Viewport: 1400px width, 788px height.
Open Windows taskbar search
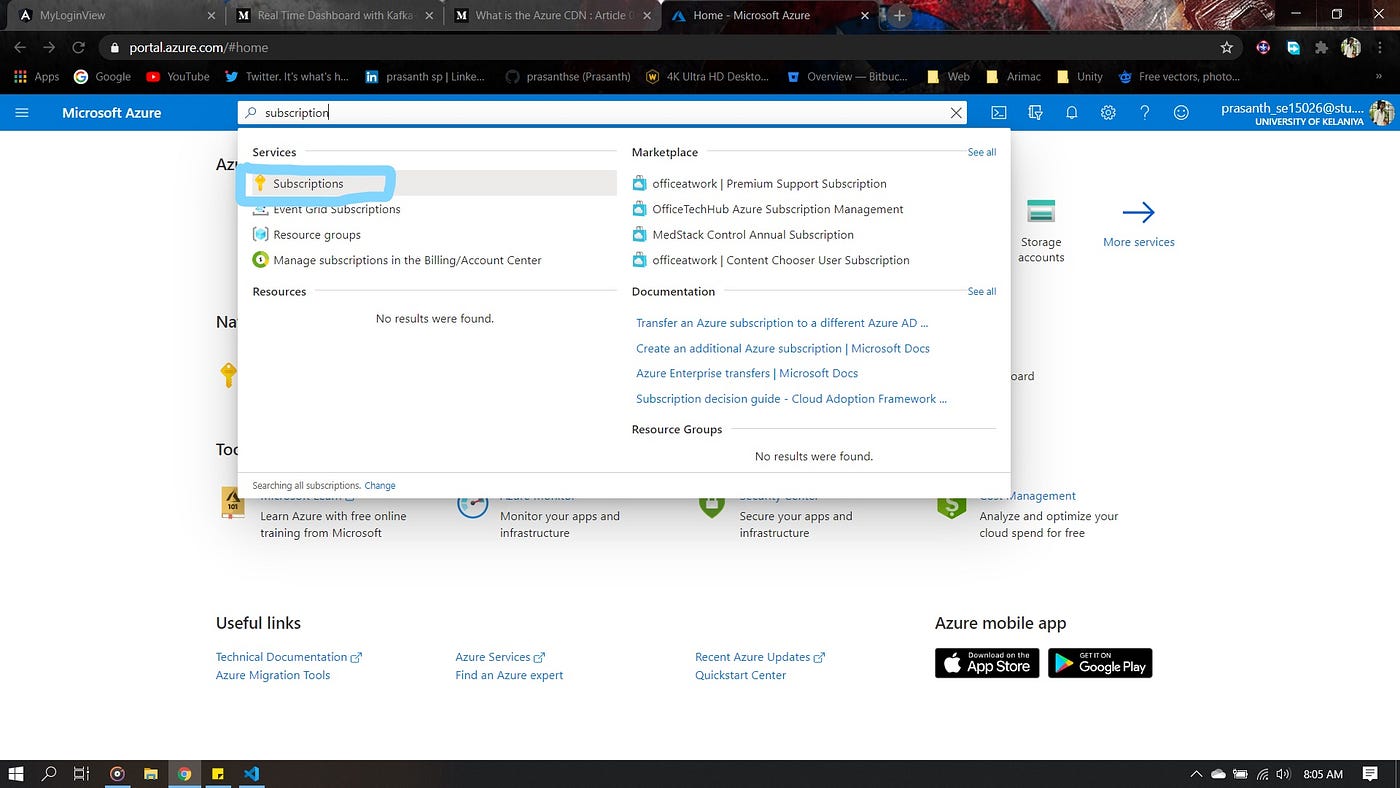coord(49,774)
